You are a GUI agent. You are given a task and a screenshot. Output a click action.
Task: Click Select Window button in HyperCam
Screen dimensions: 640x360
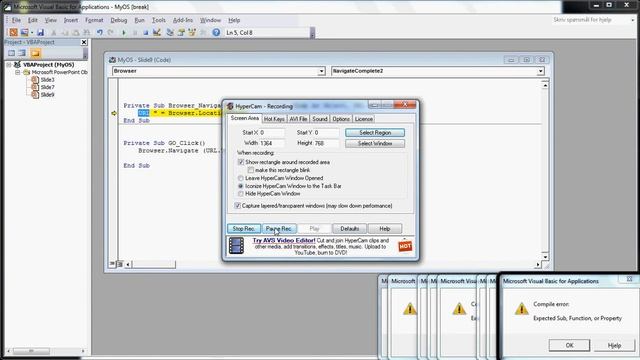pos(375,144)
